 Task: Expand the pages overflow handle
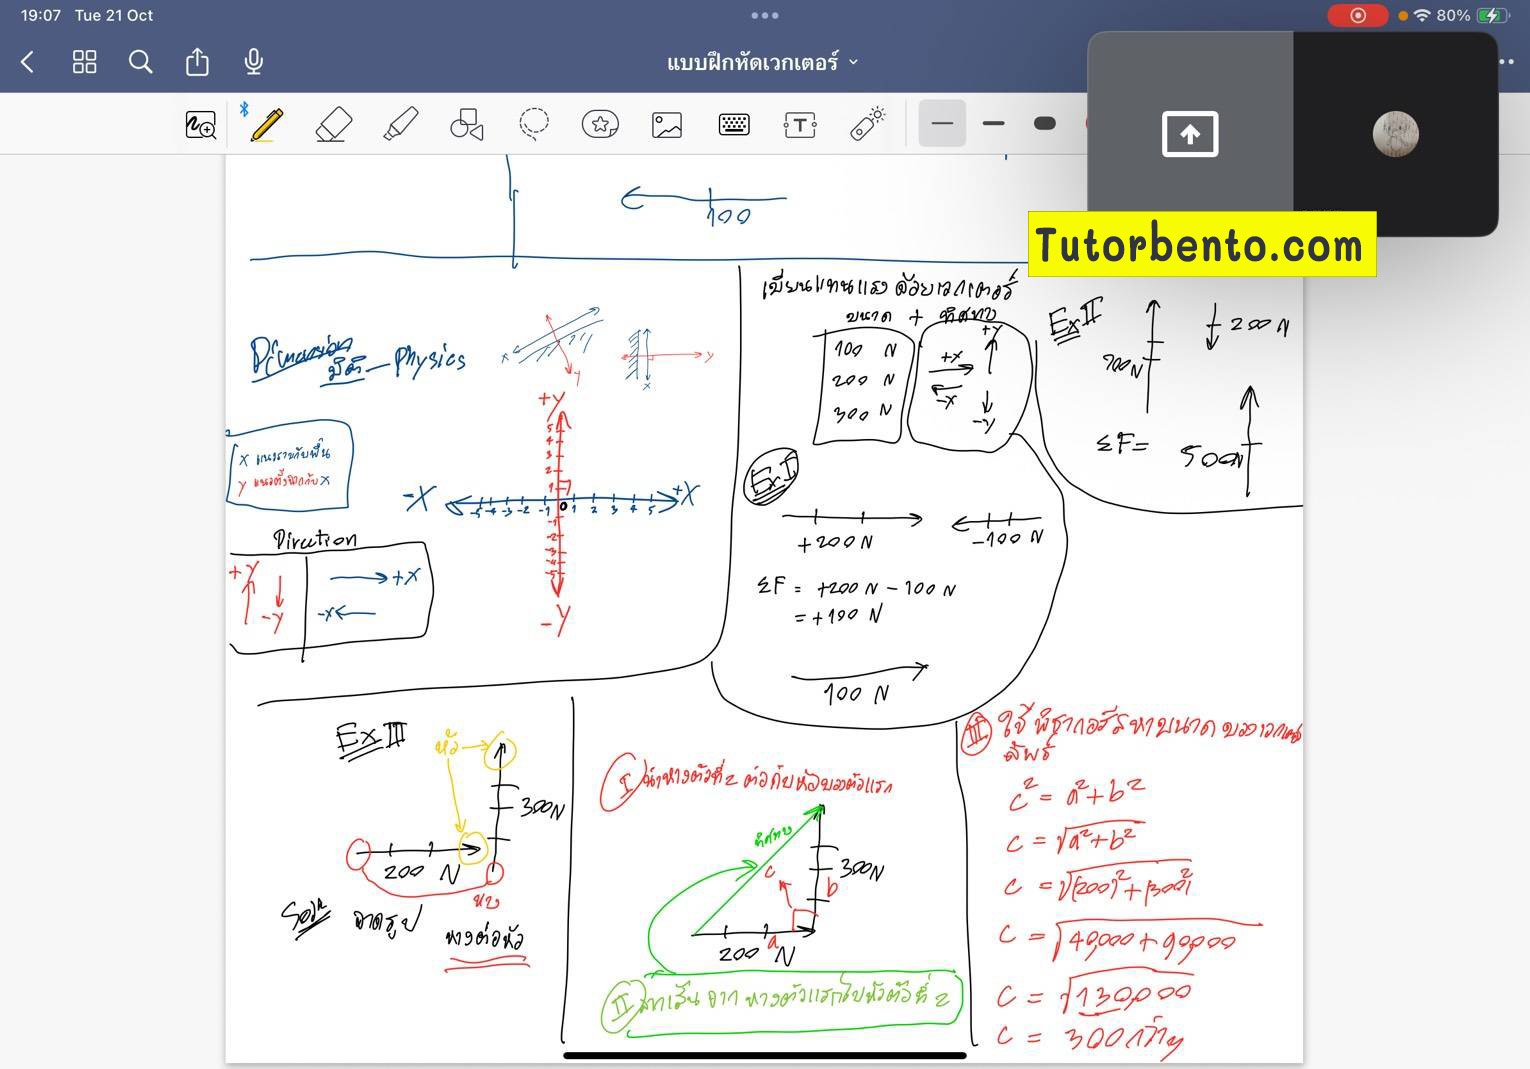(x=765, y=15)
